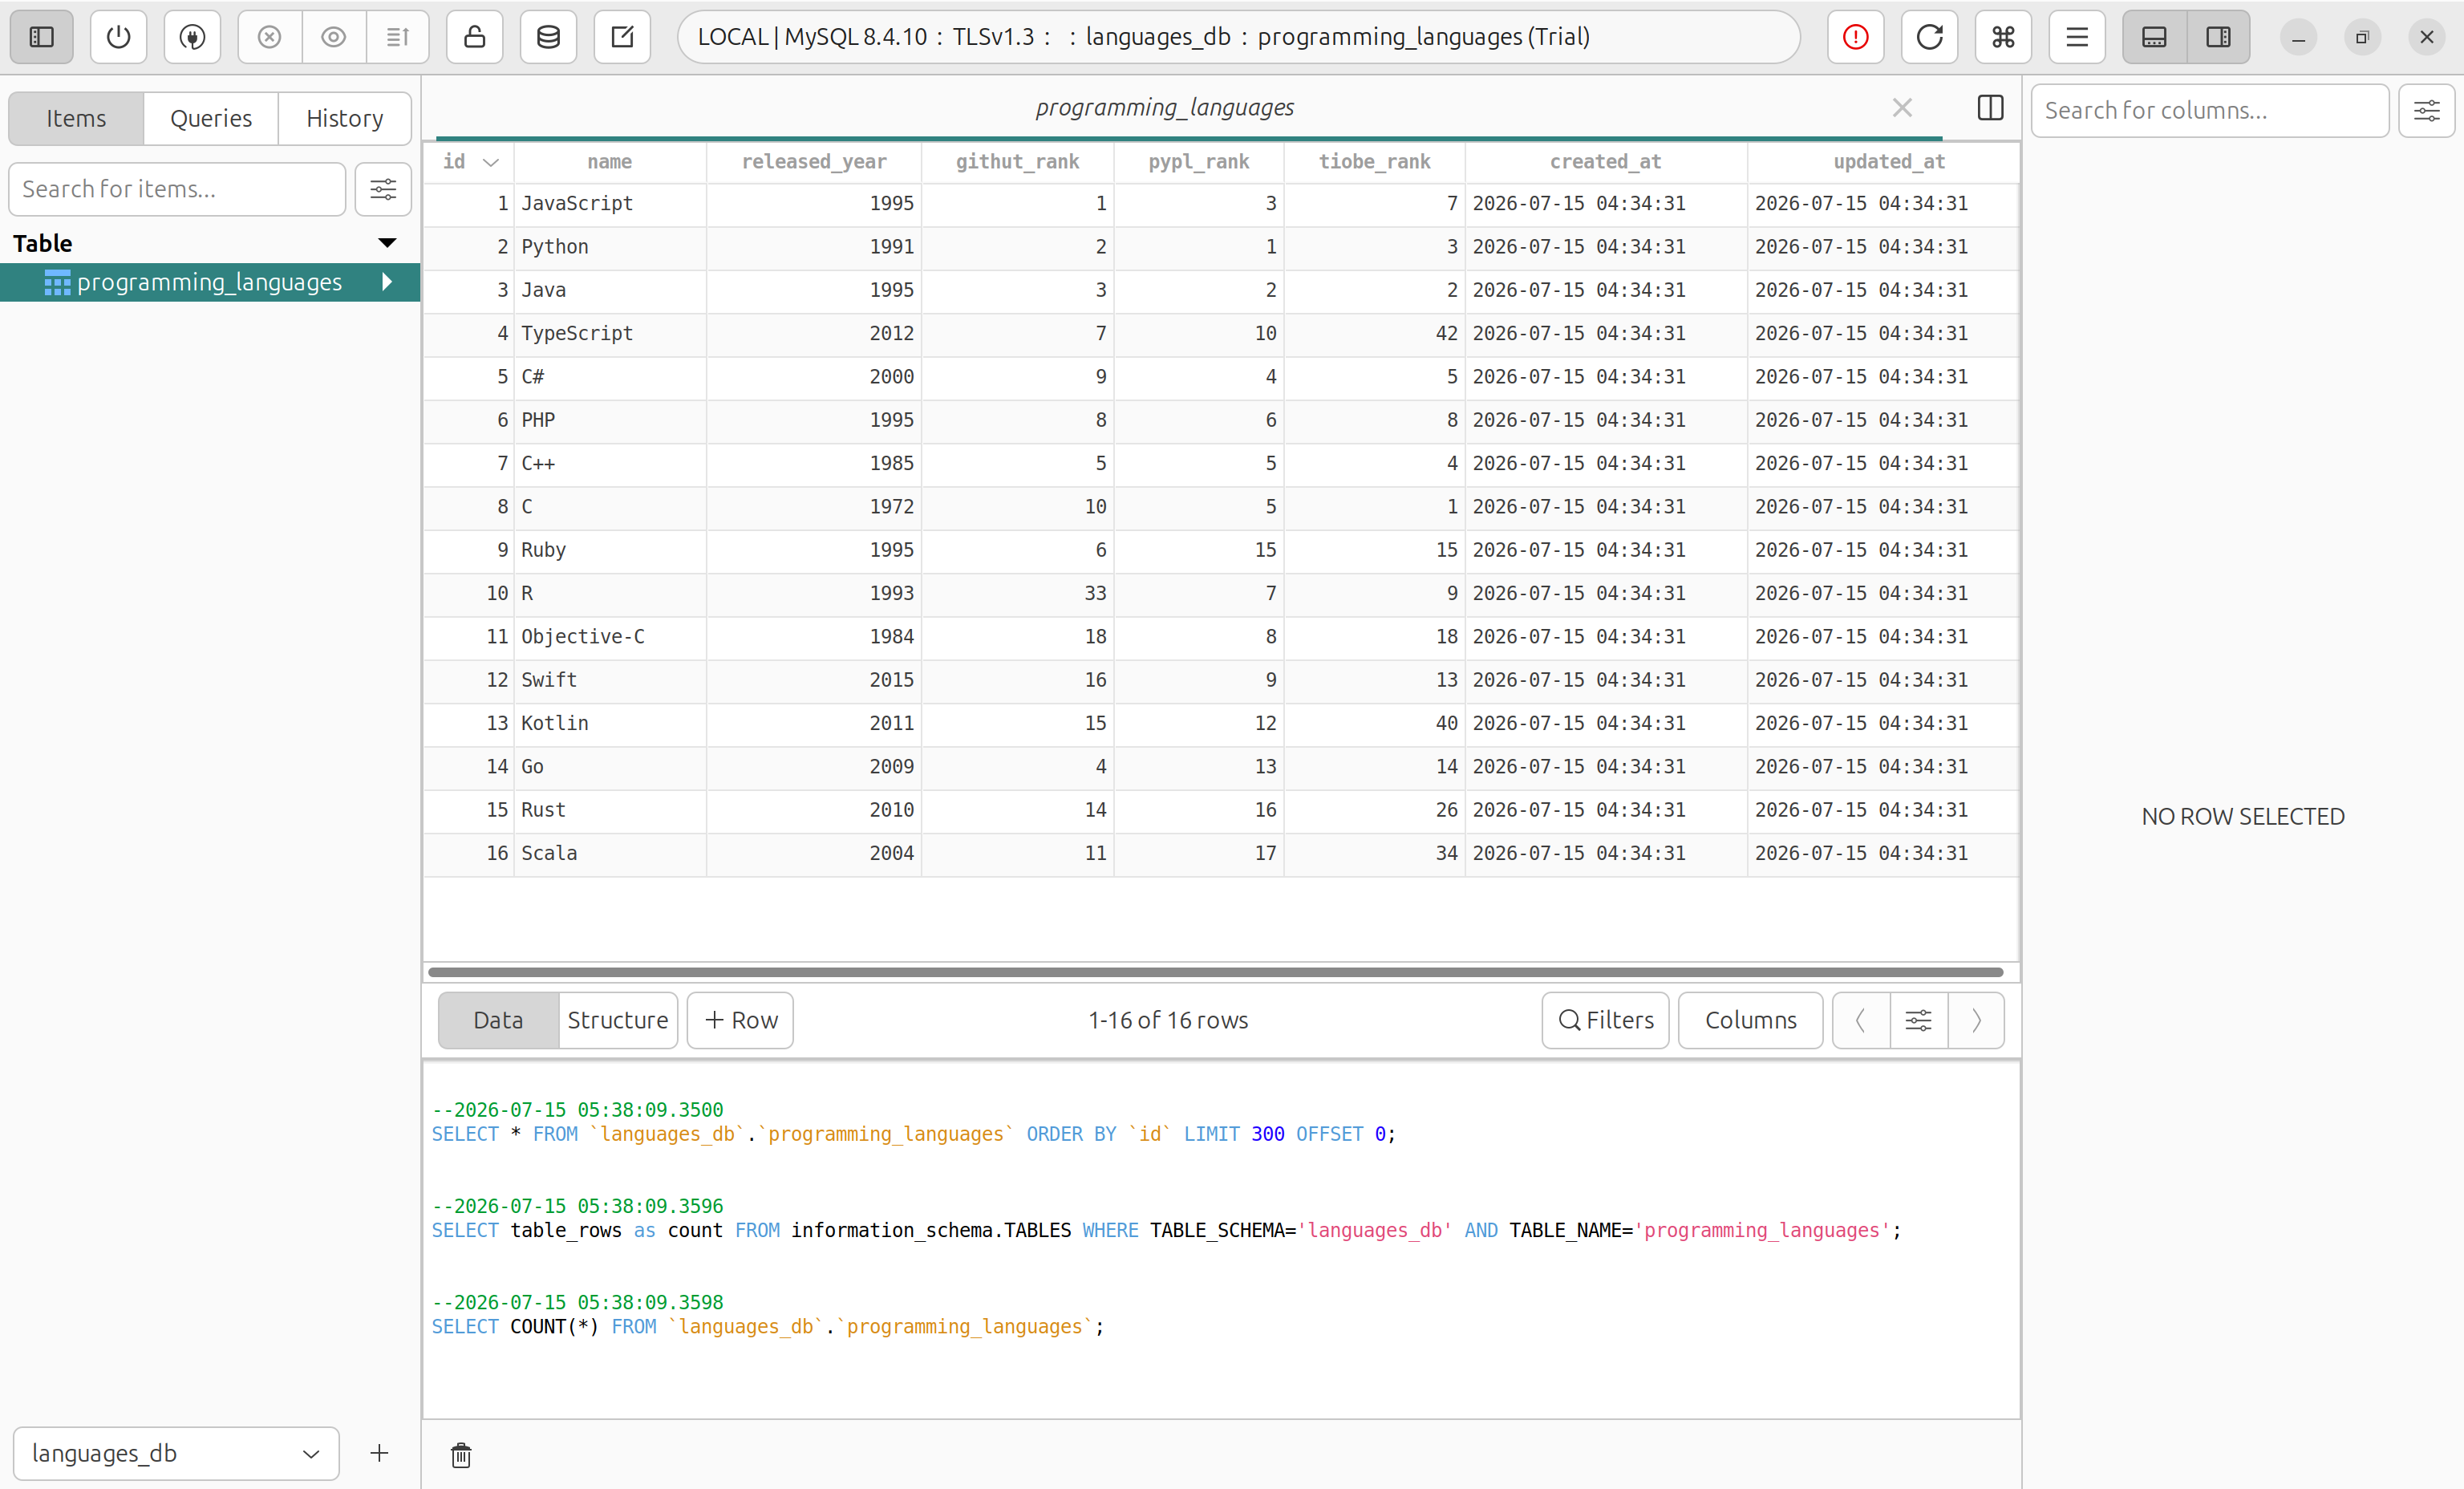Open items search filter settings icon
This screenshot has height=1489, width=2464.
pyautogui.click(x=383, y=189)
